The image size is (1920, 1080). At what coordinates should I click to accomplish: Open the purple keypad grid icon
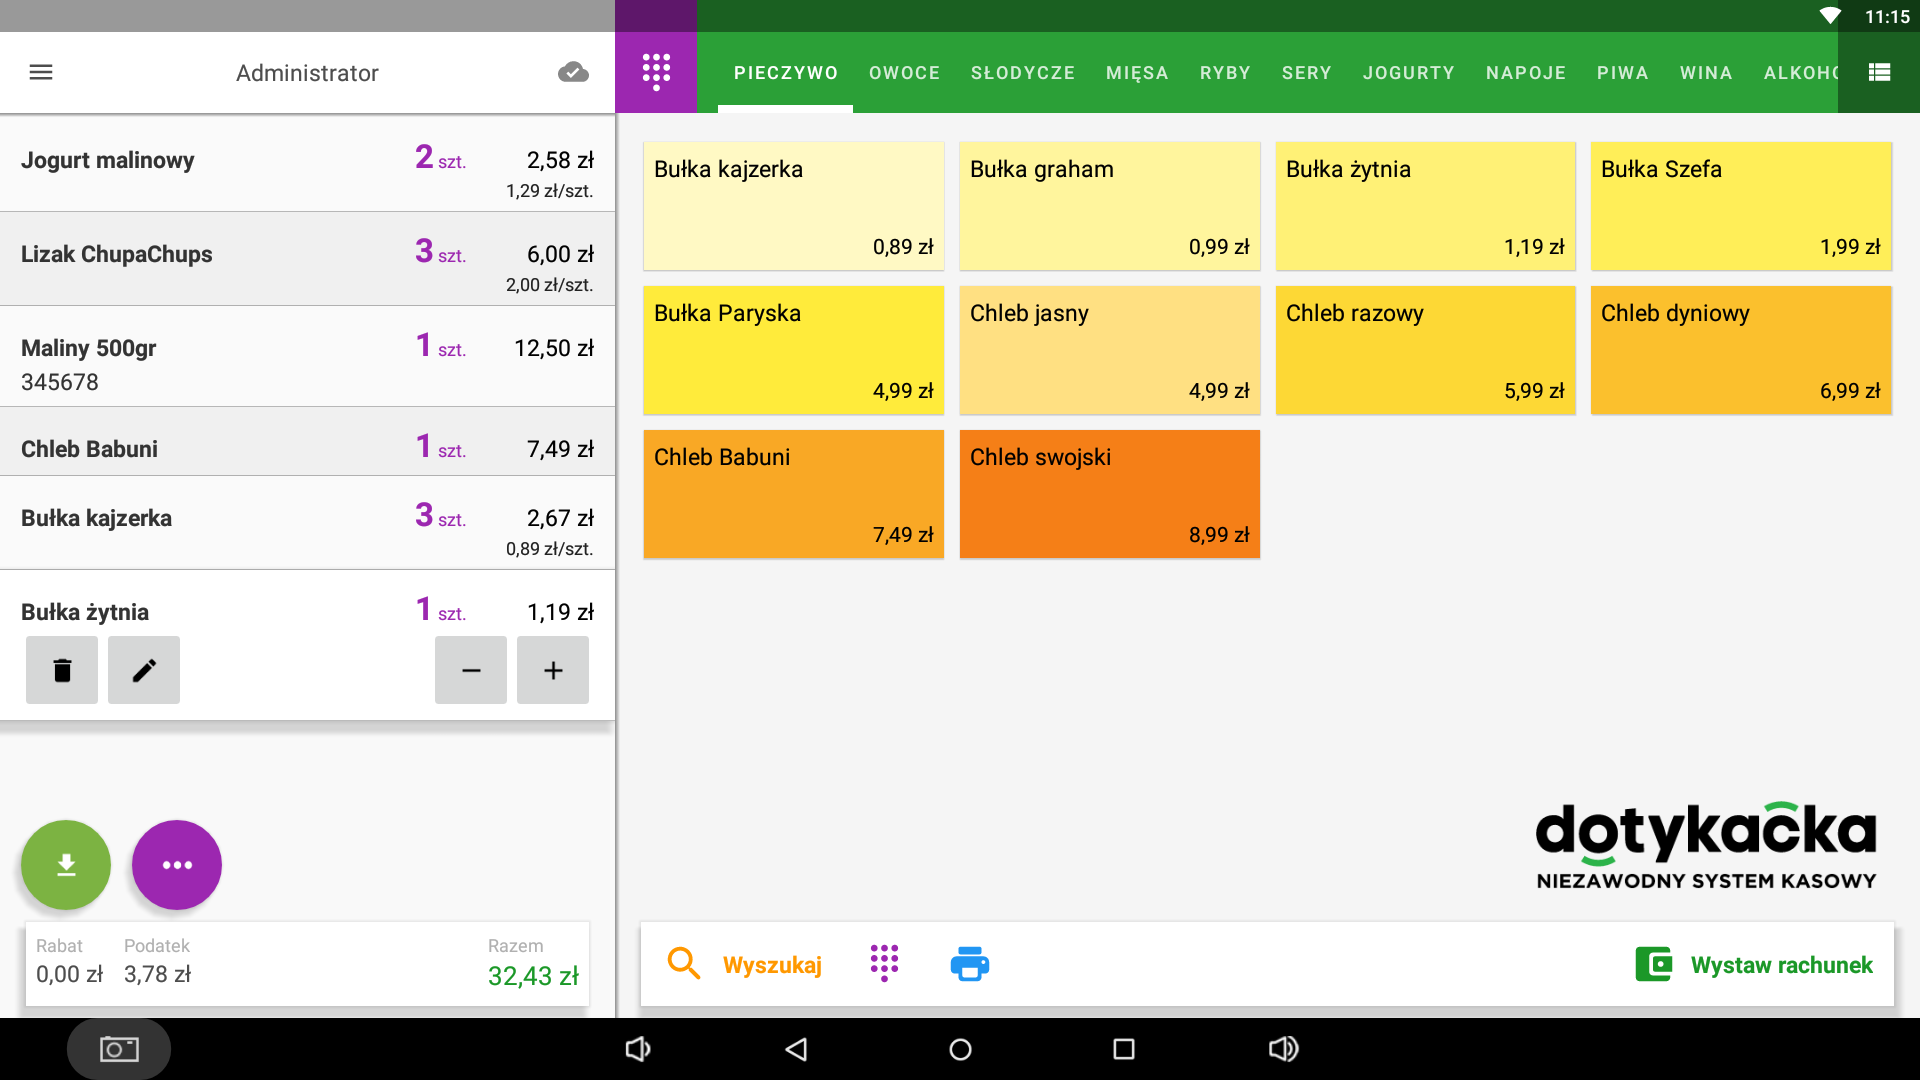(656, 72)
